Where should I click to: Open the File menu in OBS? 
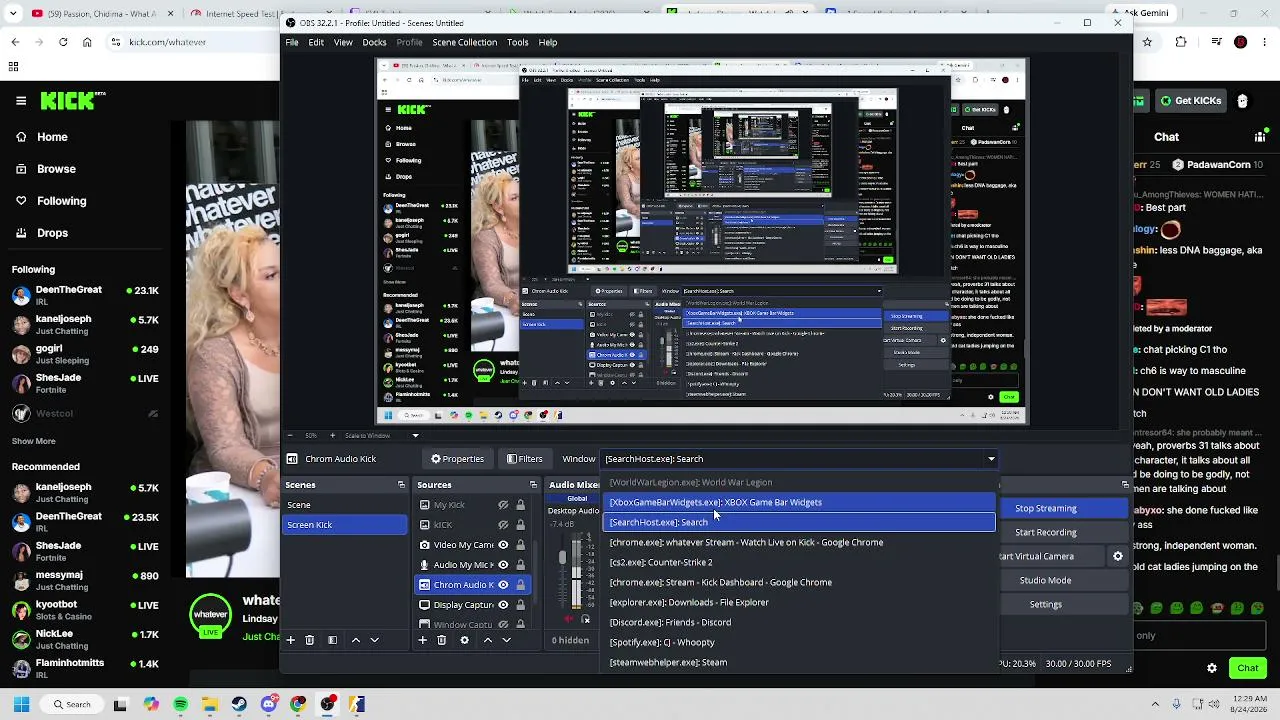click(x=292, y=42)
